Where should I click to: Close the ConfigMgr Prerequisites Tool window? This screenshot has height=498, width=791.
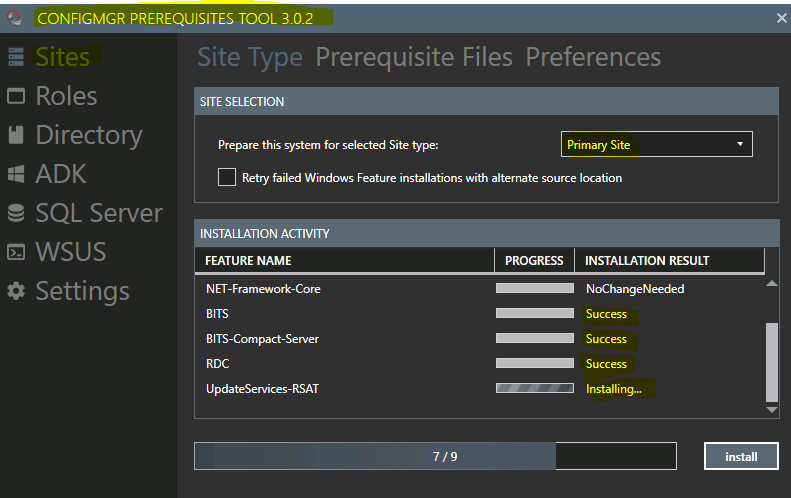click(781, 18)
